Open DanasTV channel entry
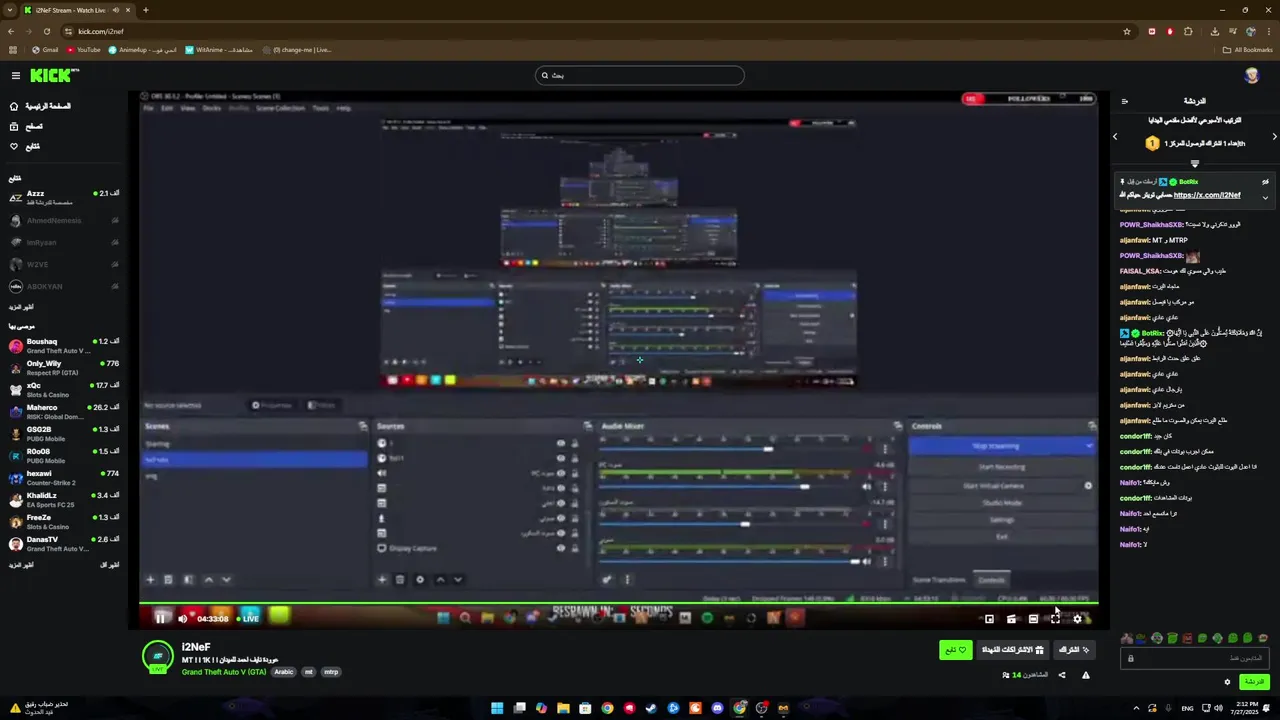 (64, 544)
